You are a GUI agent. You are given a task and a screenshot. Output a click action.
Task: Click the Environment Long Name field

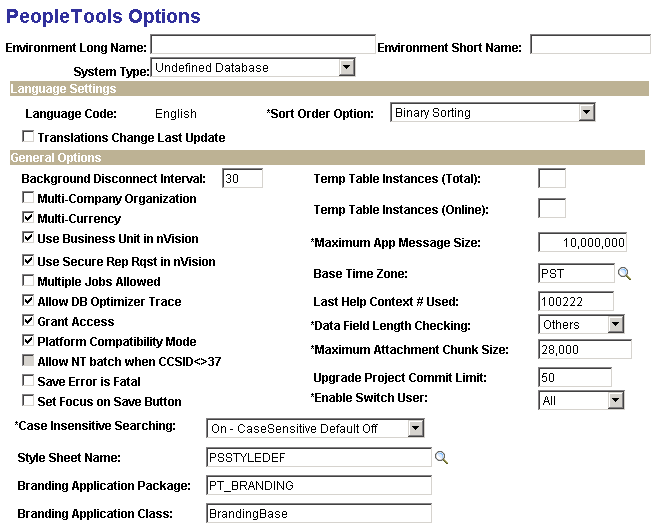[263, 44]
